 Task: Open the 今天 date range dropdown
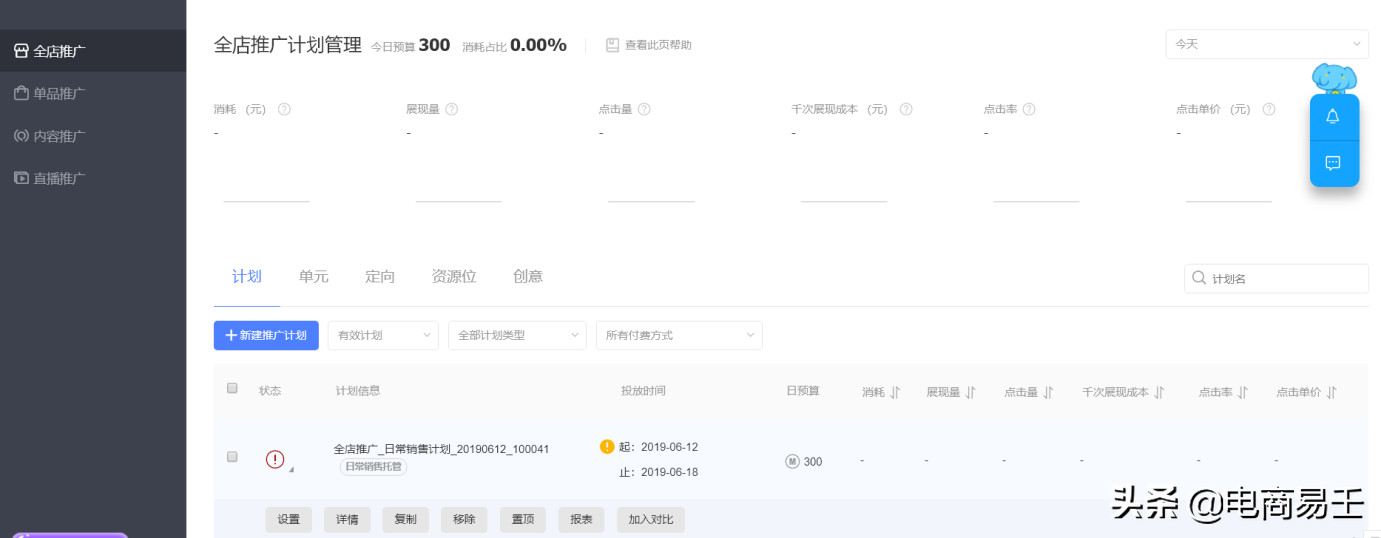coord(1267,44)
